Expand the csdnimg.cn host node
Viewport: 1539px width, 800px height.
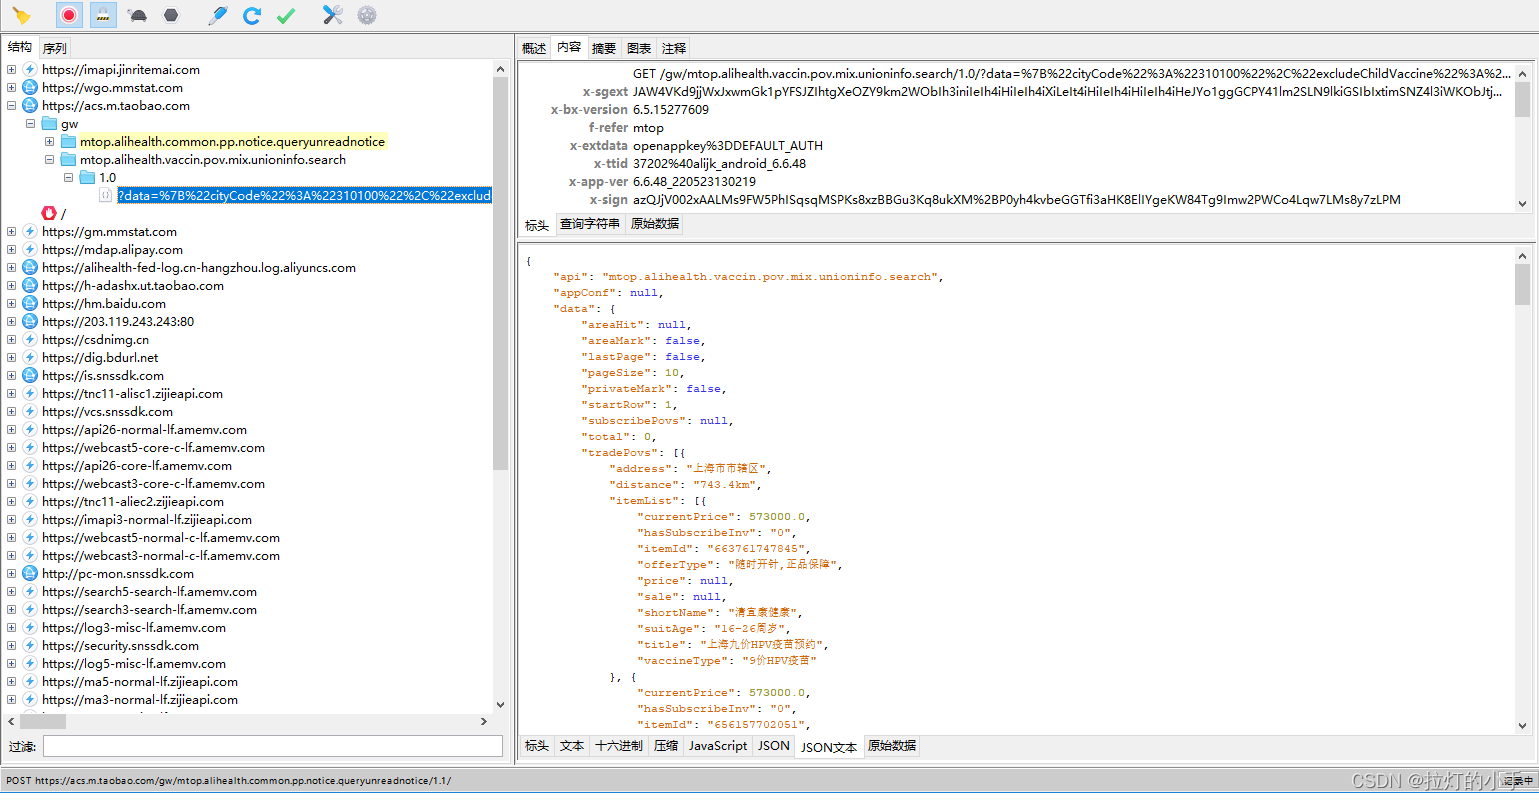pyautogui.click(x=11, y=340)
